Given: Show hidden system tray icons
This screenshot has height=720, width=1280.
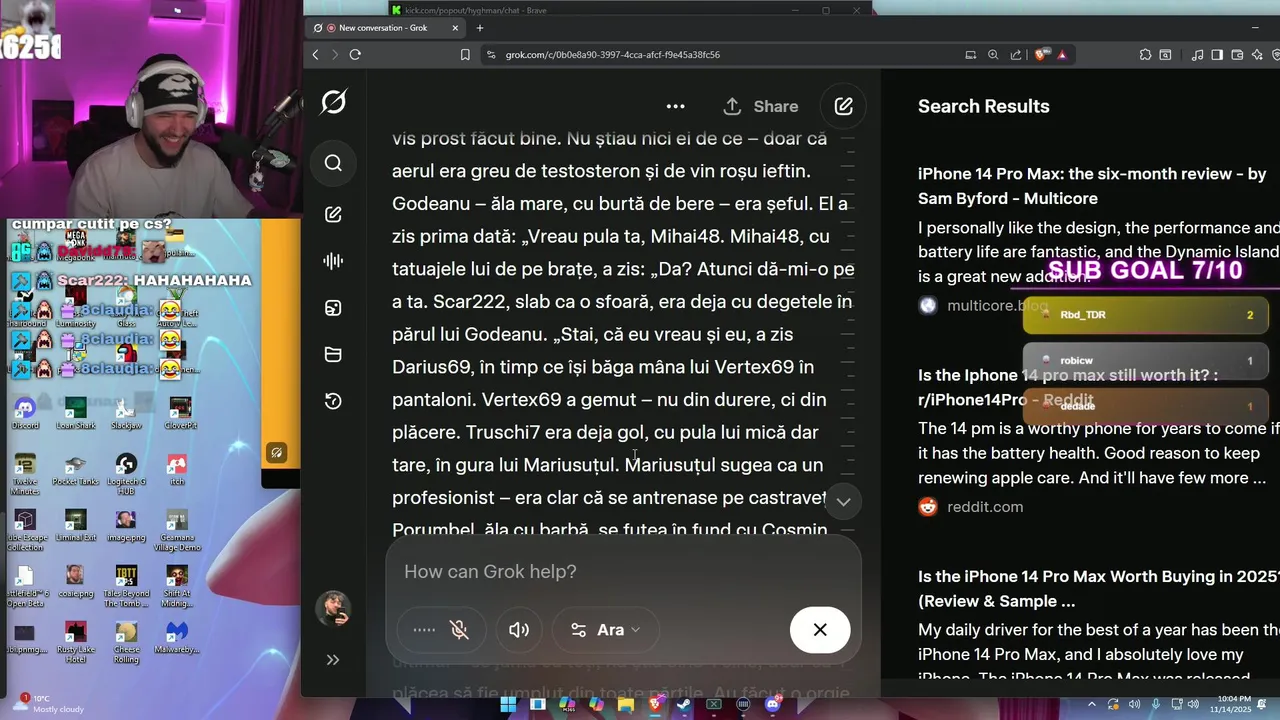Looking at the screenshot, I should coord(1092,705).
